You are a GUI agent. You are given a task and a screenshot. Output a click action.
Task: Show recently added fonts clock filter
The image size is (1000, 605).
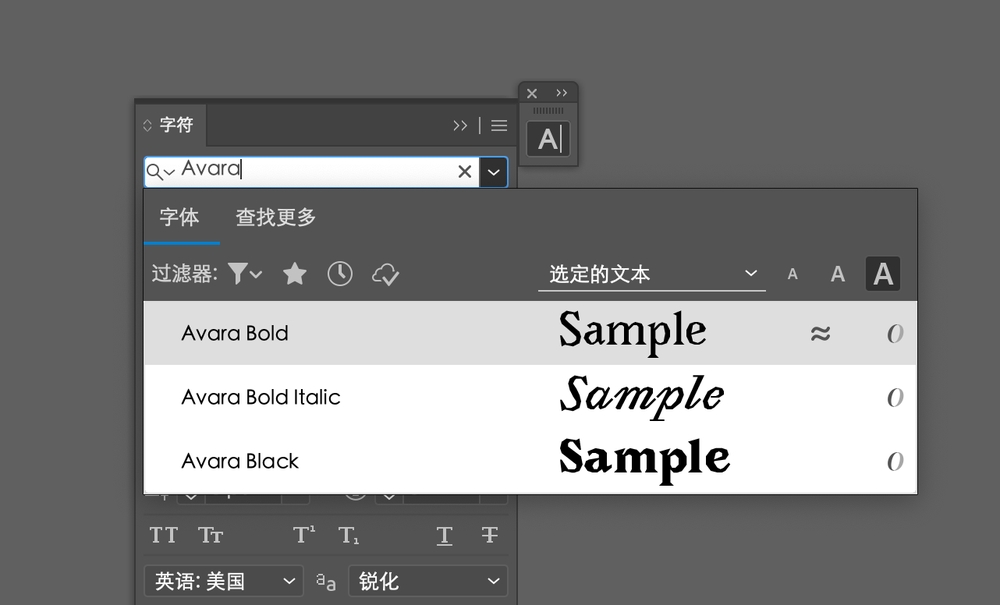coord(340,274)
